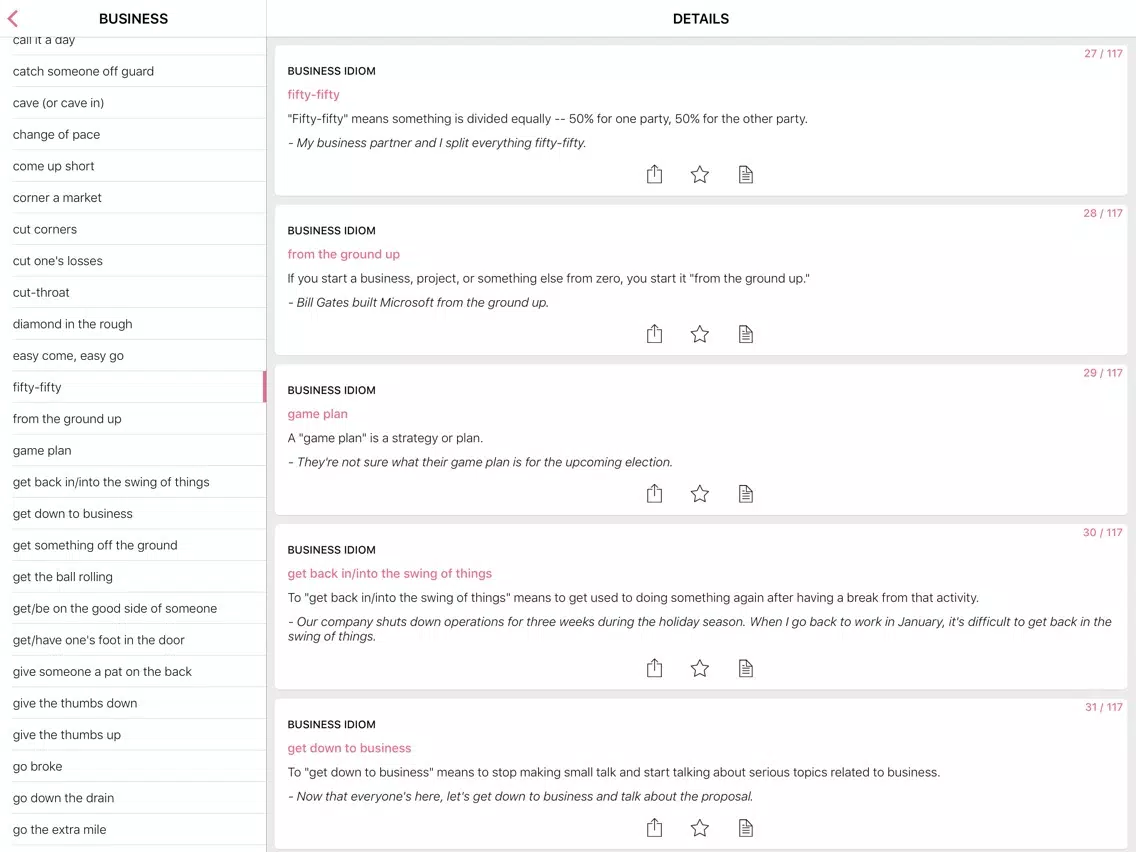Choose 'give the thumbs up' in sidebar
Viewport: 1136px width, 852px height.
click(x=67, y=735)
